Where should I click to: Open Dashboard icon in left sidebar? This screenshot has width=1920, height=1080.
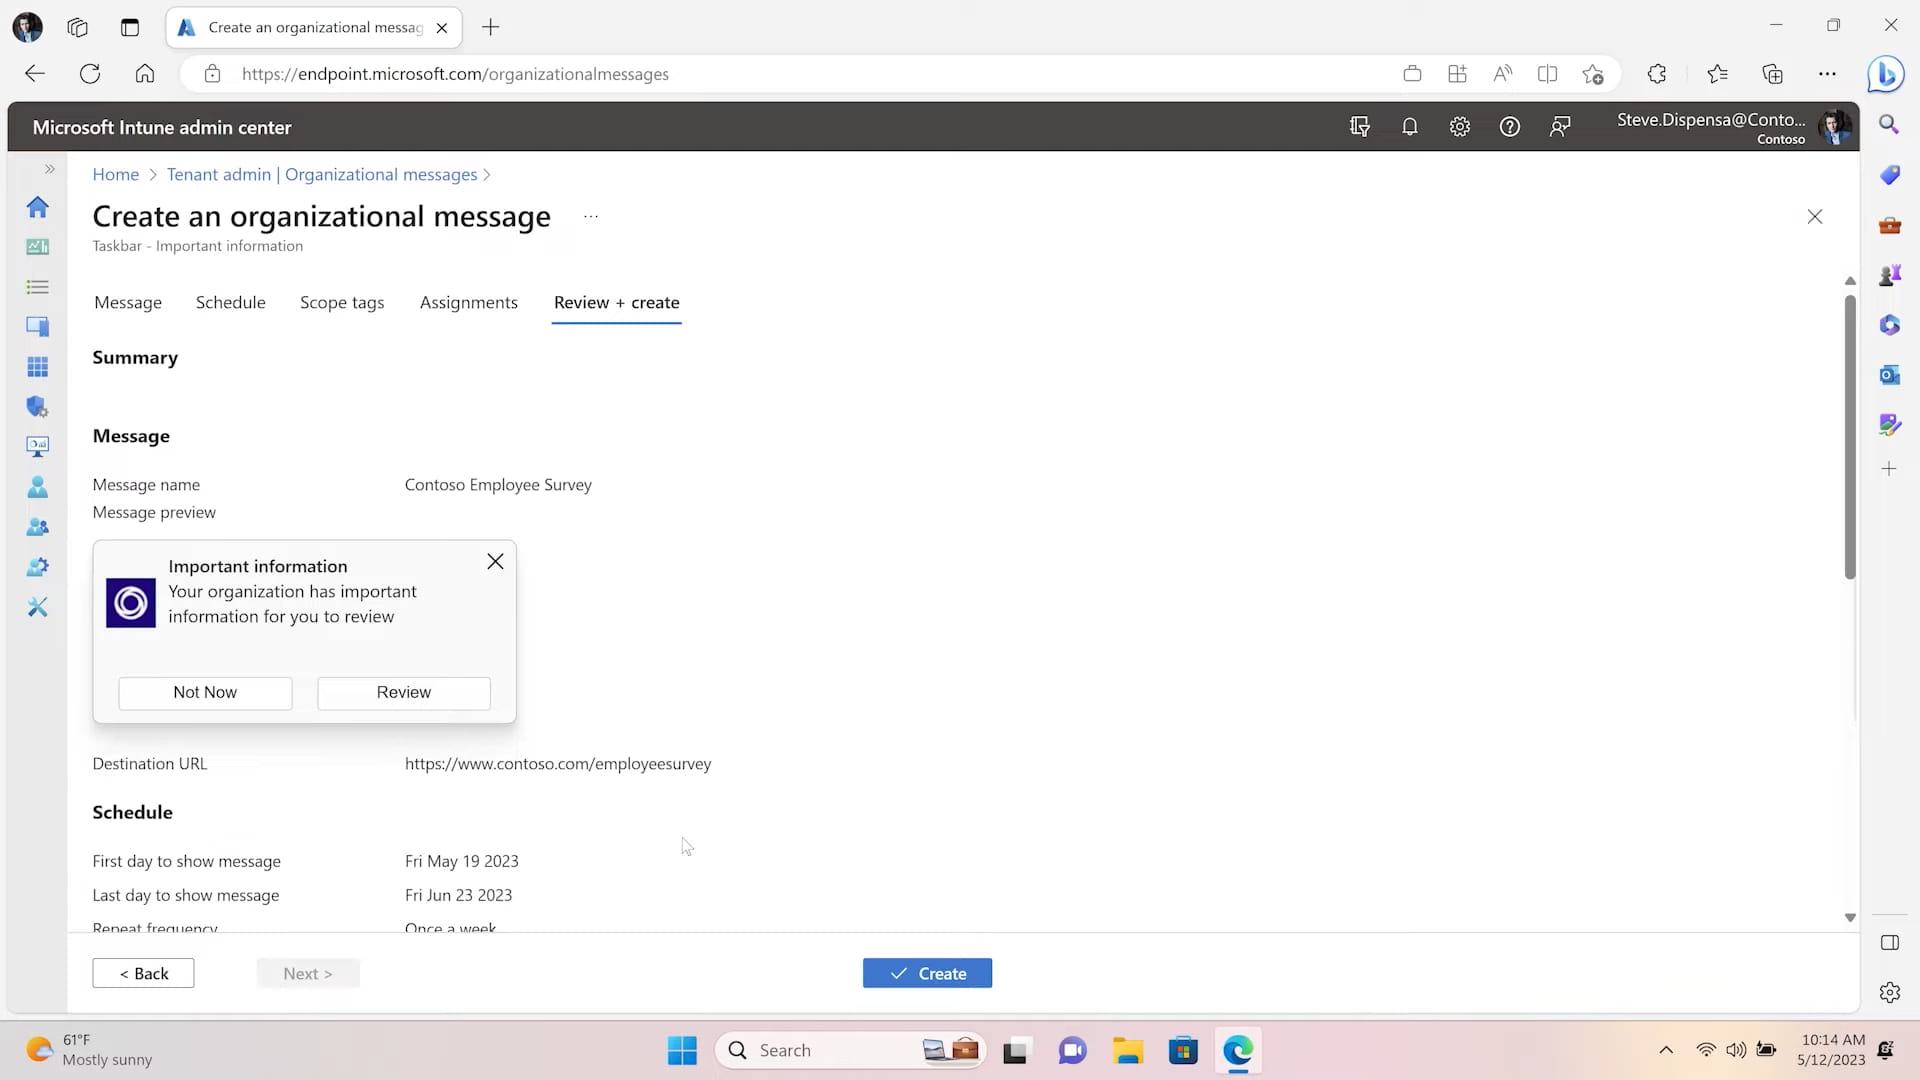[38, 247]
